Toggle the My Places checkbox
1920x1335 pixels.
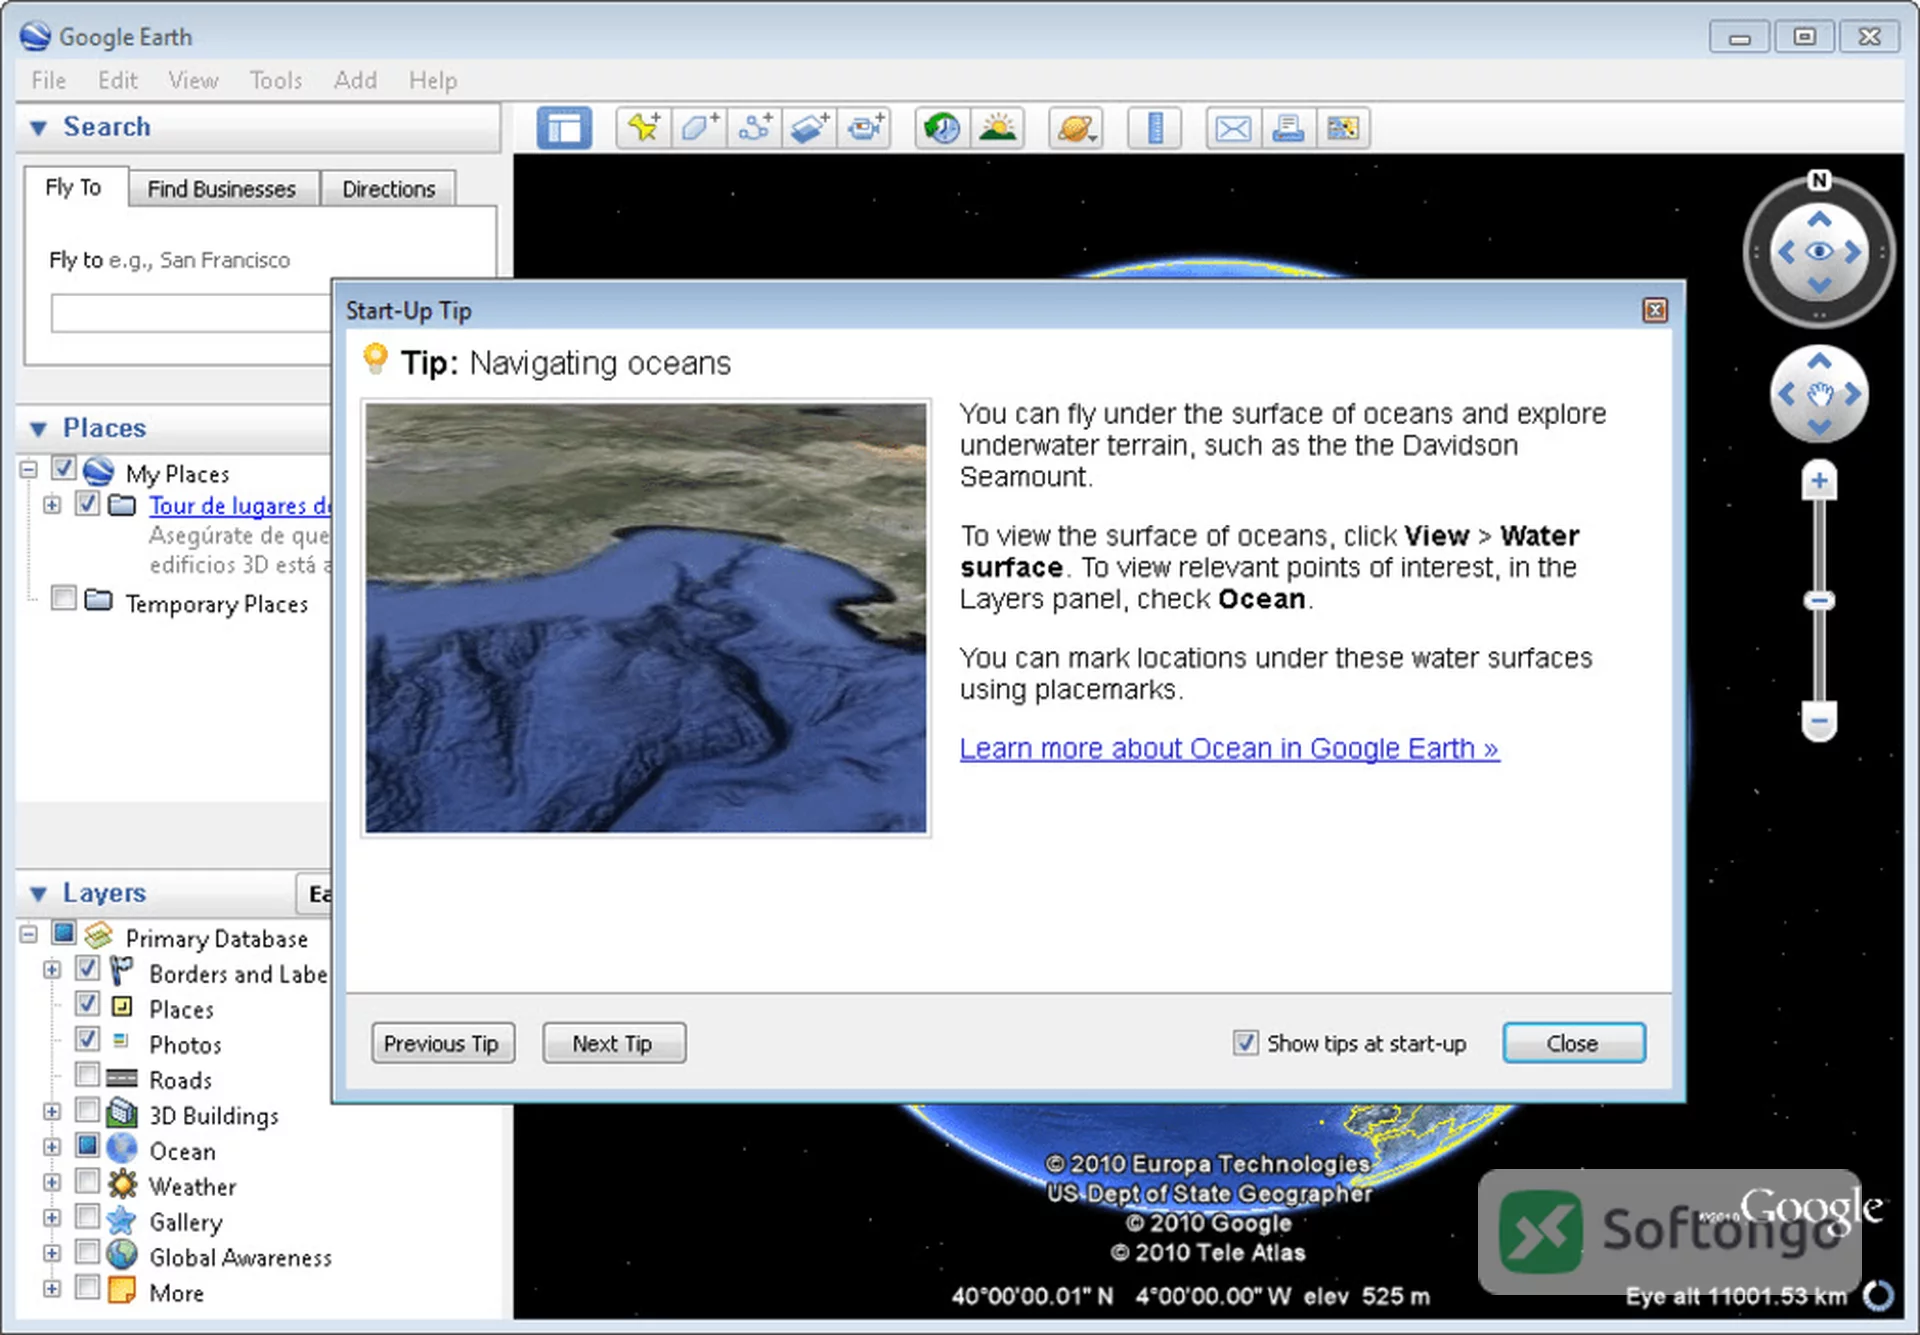click(x=63, y=469)
